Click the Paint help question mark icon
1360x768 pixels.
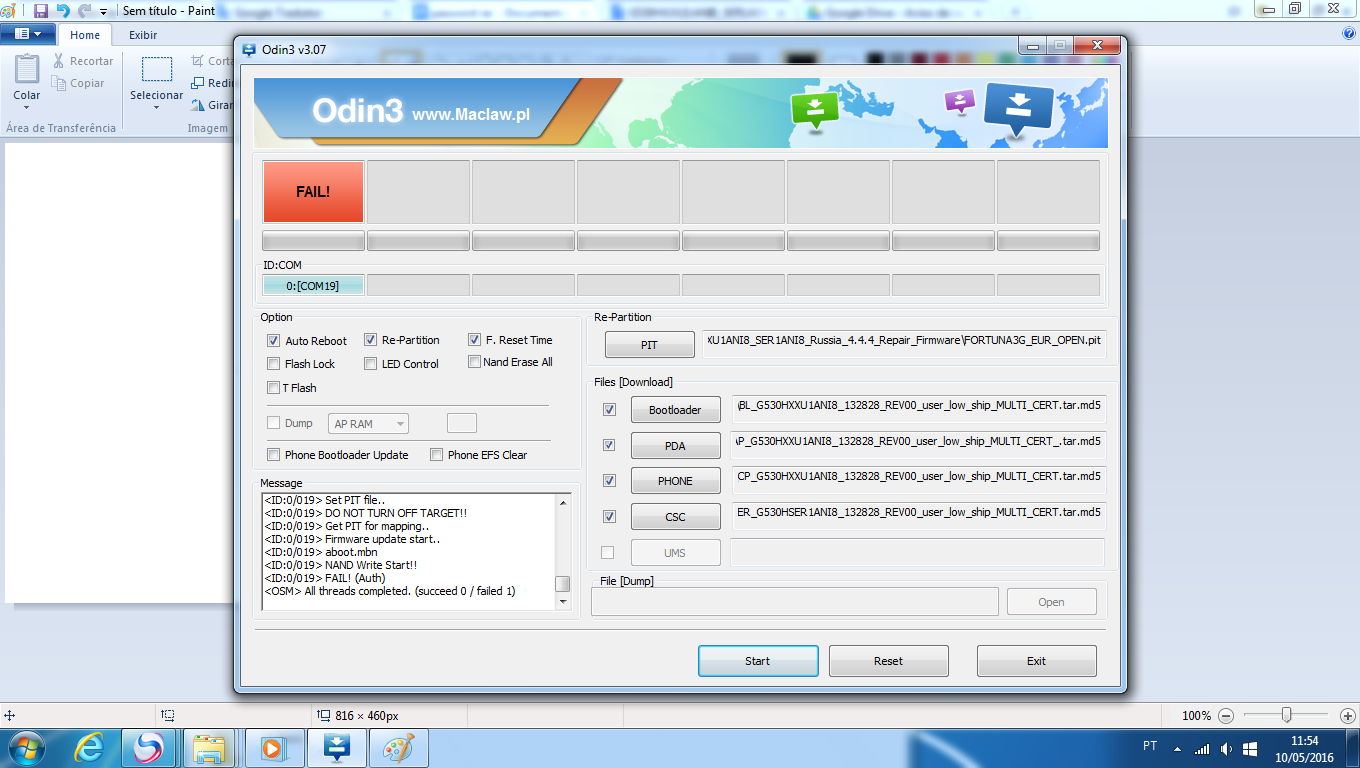pyautogui.click(x=1349, y=33)
